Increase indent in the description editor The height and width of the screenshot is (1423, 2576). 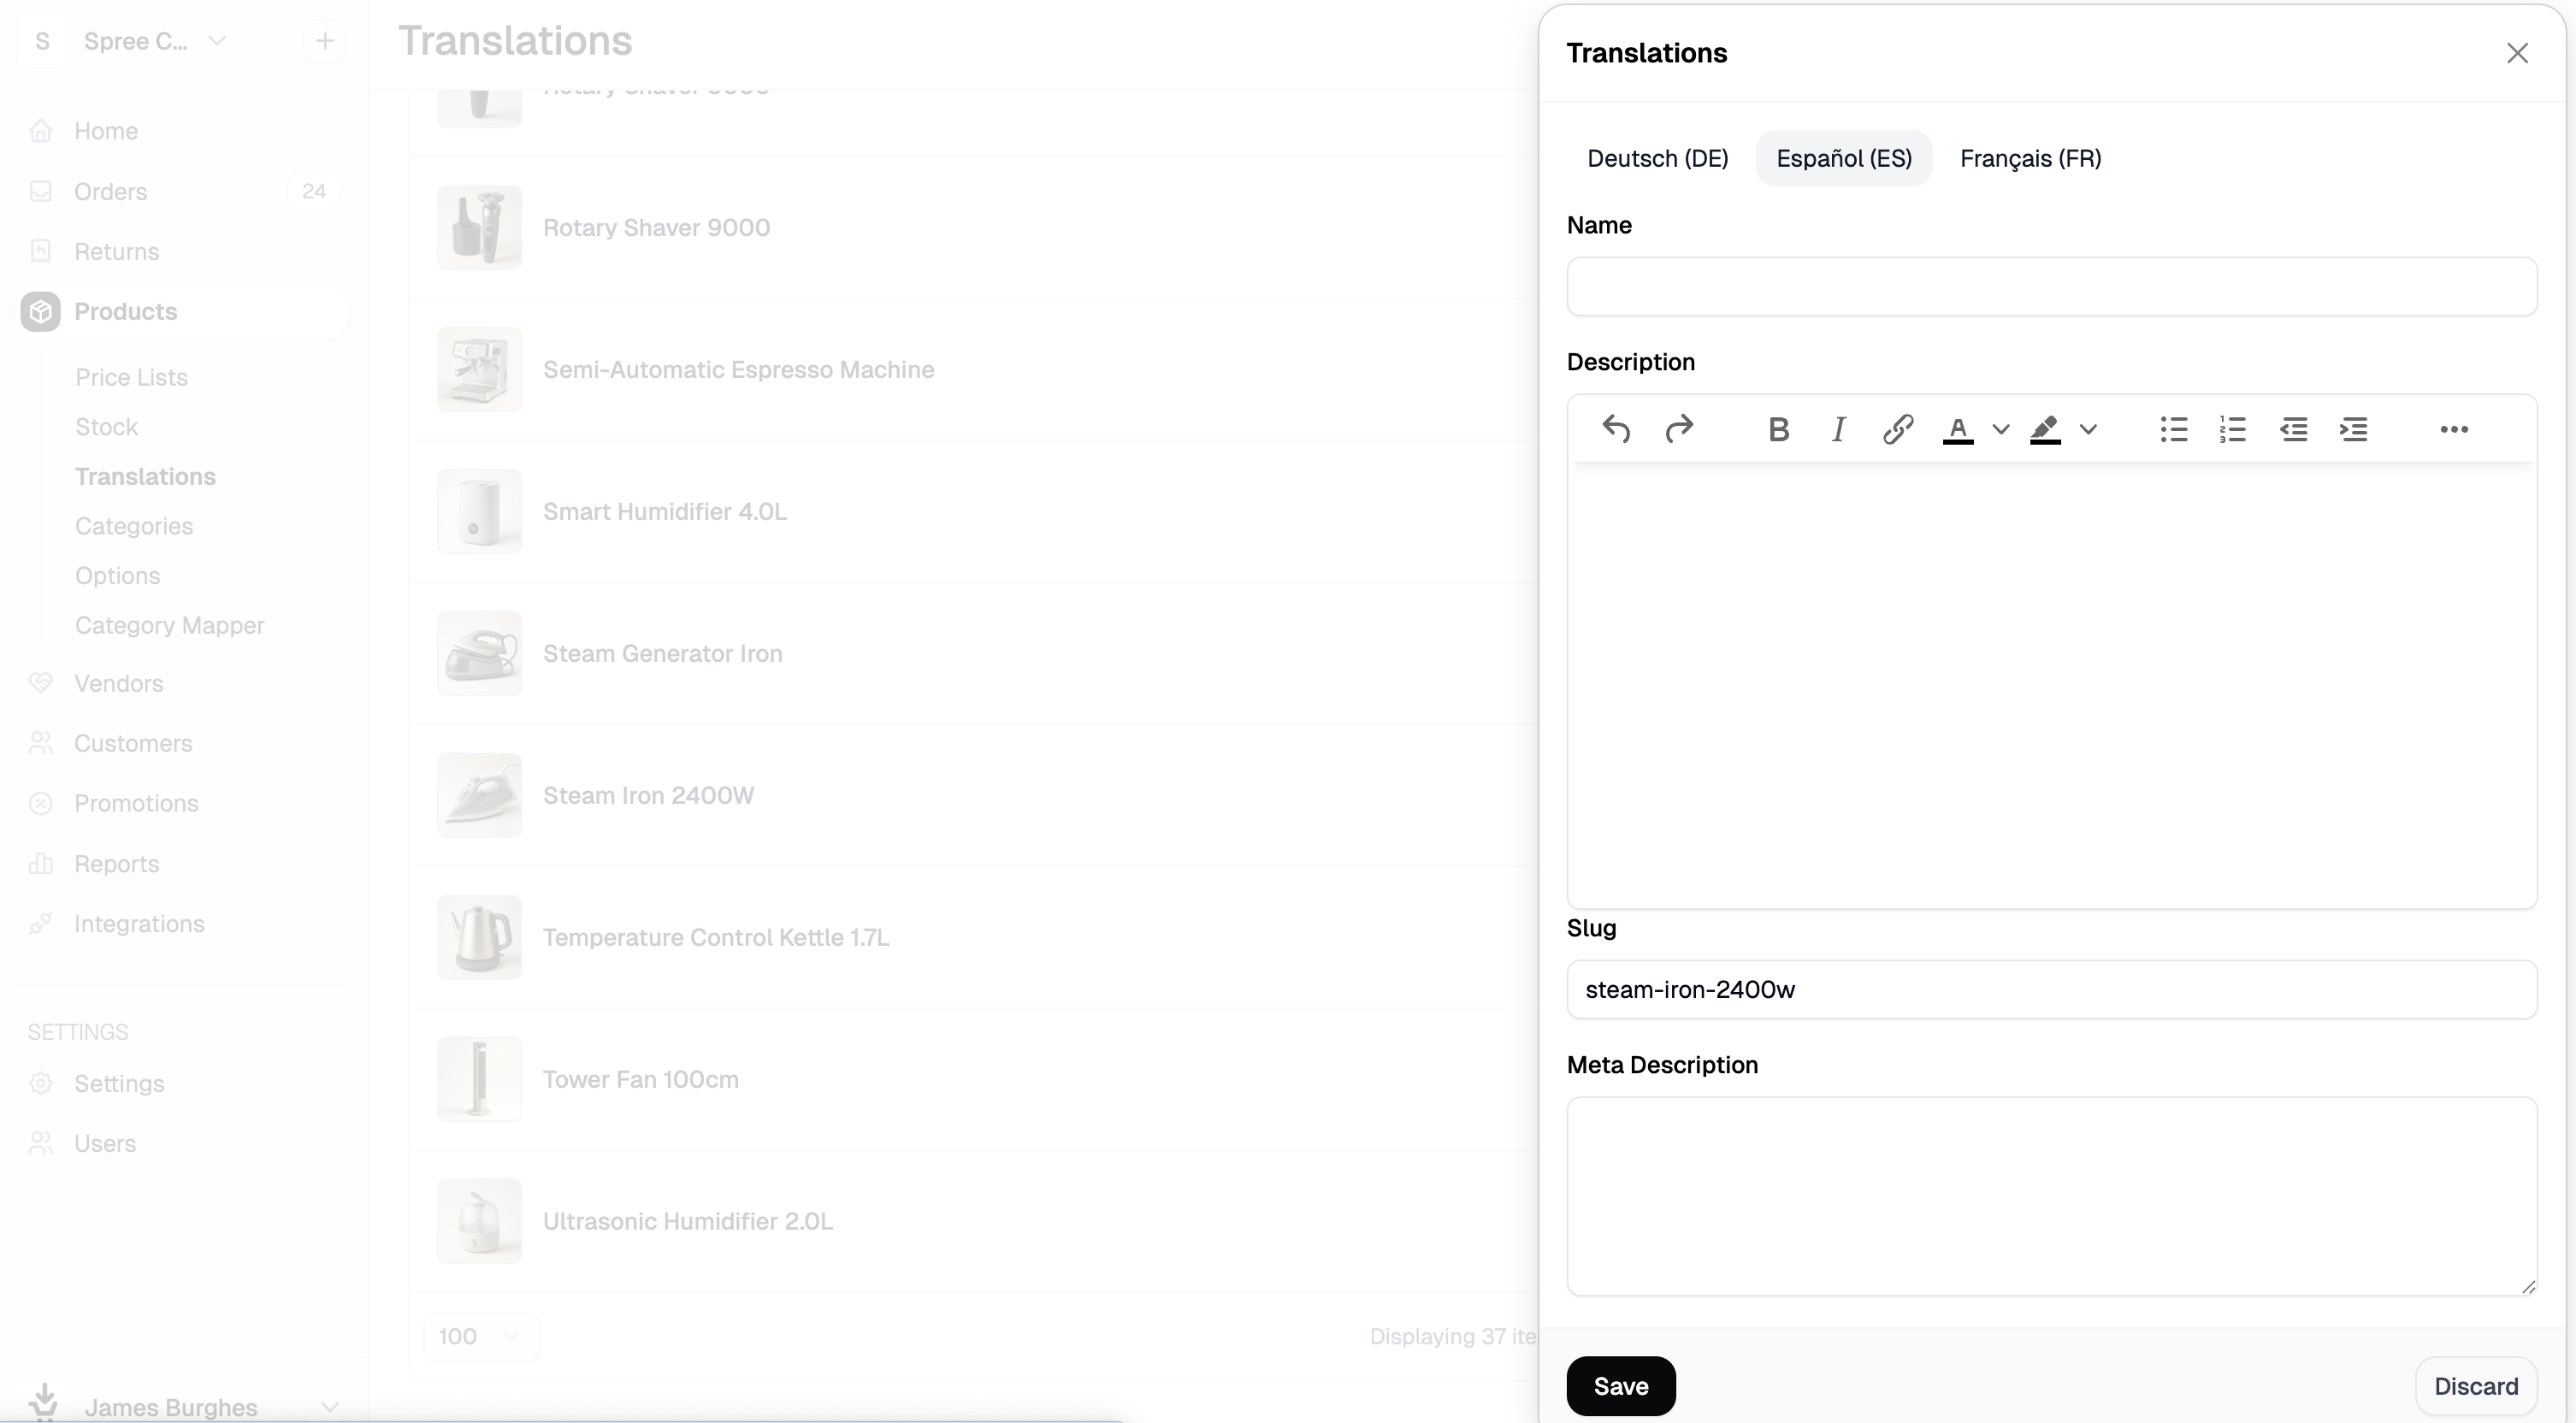pos(2354,429)
